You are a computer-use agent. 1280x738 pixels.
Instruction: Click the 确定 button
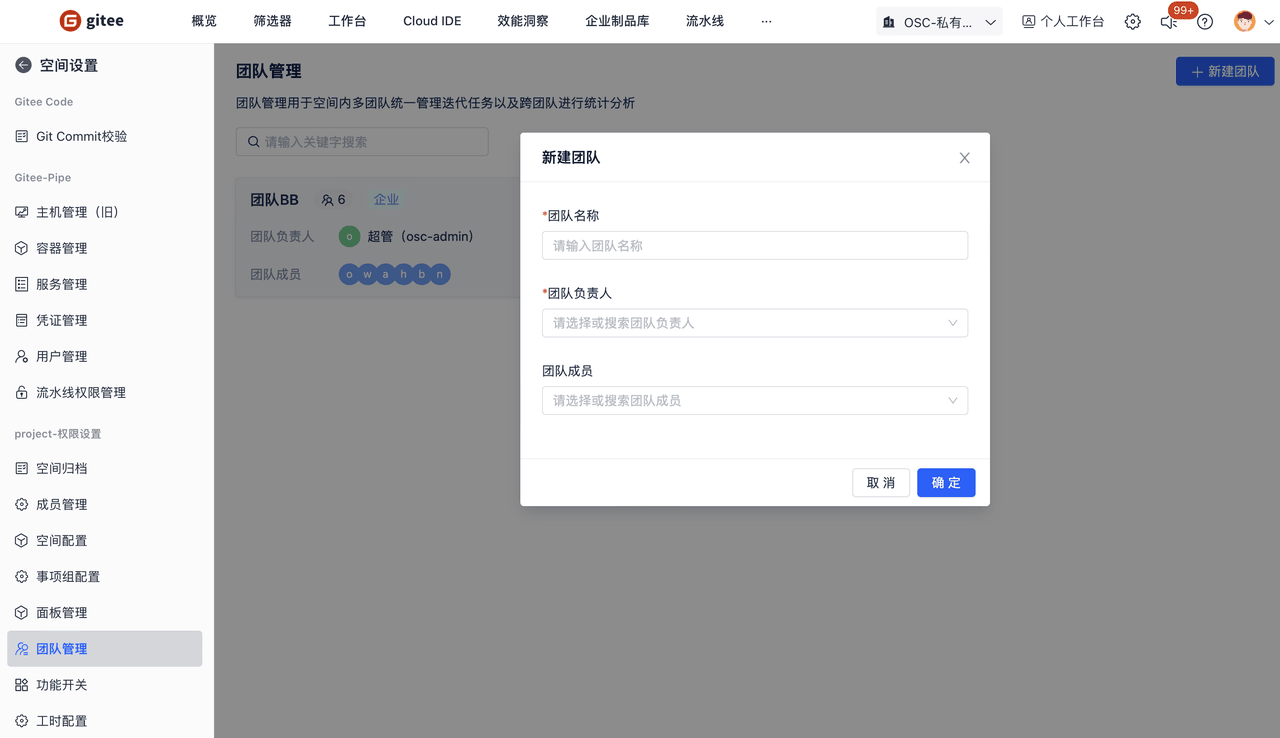tap(945, 483)
